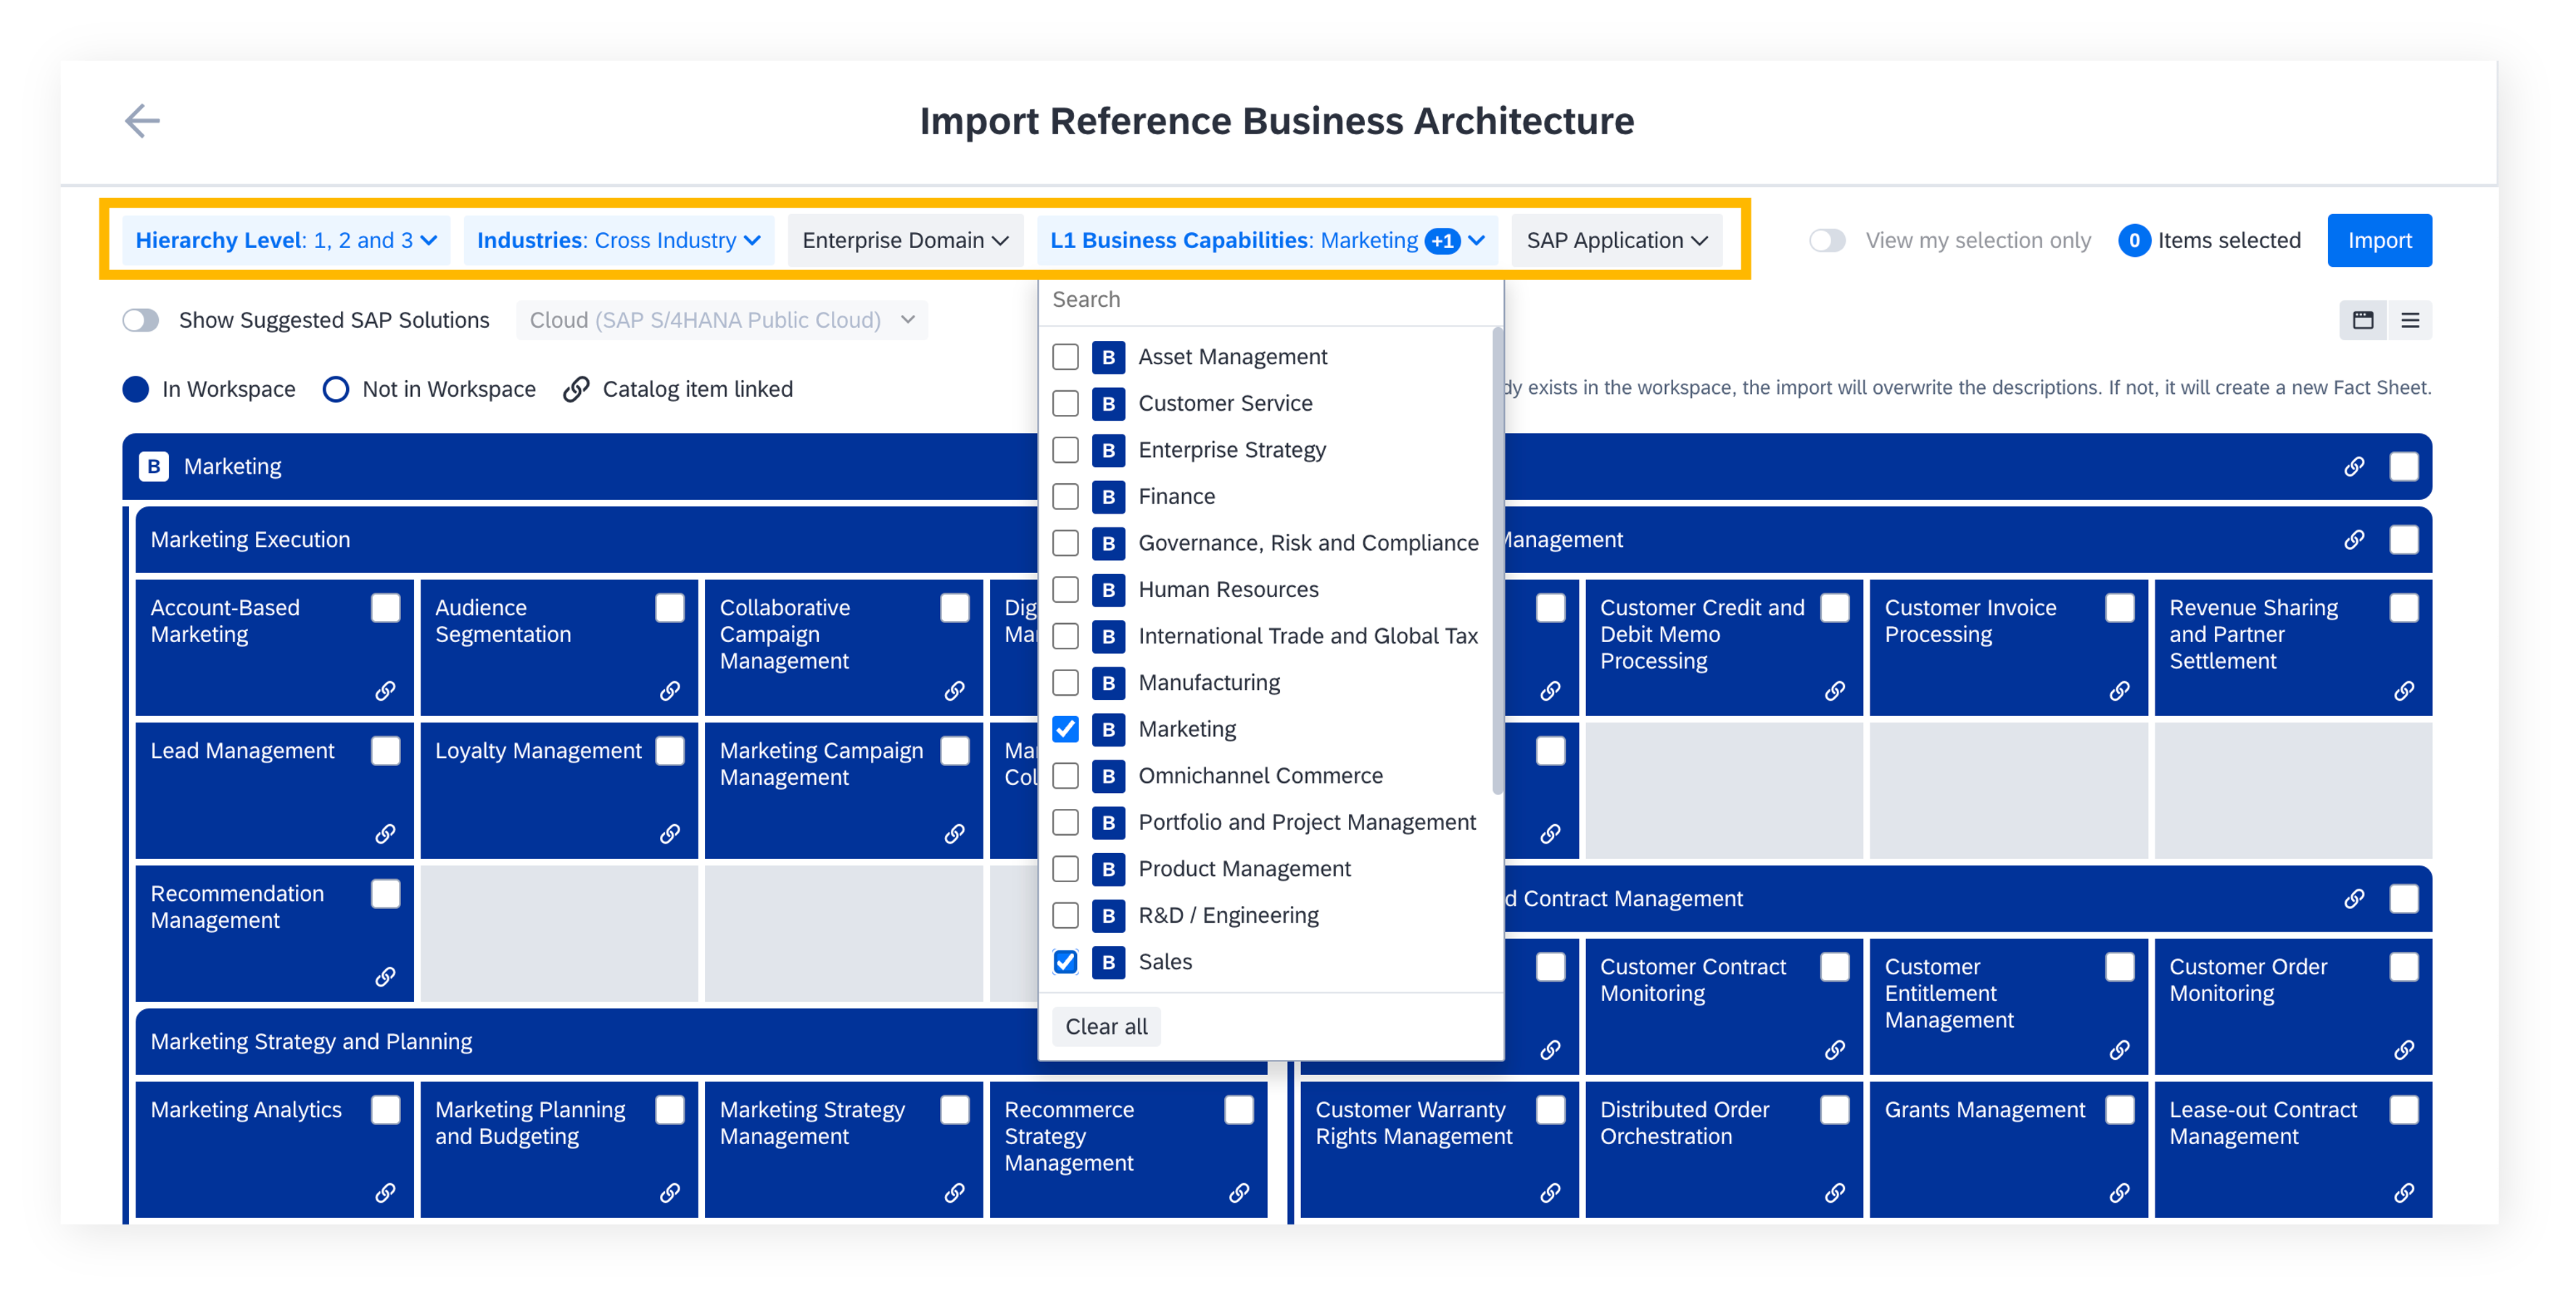Viewport: 2576px width, 1300px height.
Task: Click the Import button
Action: 2379,241
